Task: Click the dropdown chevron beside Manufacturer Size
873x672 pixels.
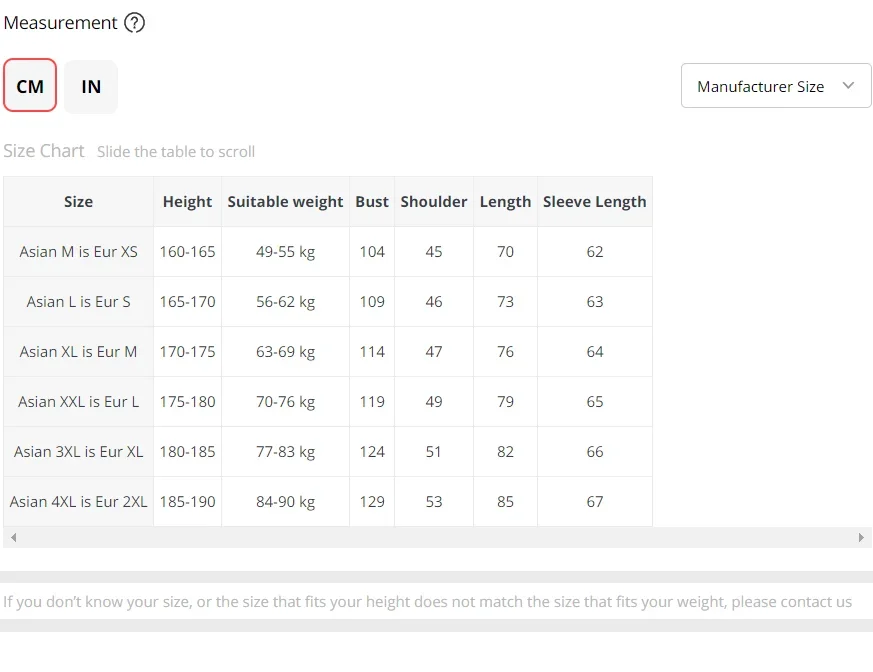Action: [x=848, y=86]
